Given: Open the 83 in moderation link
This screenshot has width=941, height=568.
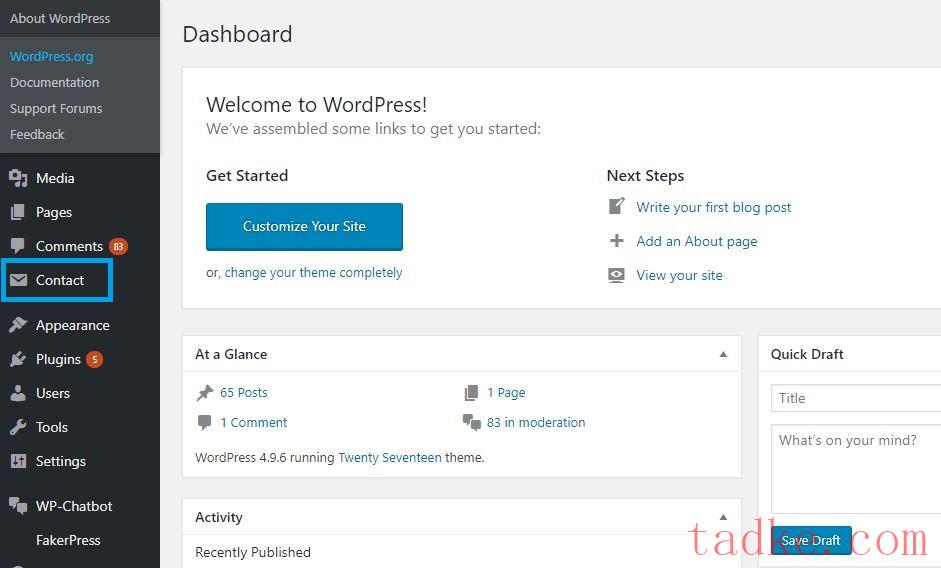Looking at the screenshot, I should tap(536, 422).
